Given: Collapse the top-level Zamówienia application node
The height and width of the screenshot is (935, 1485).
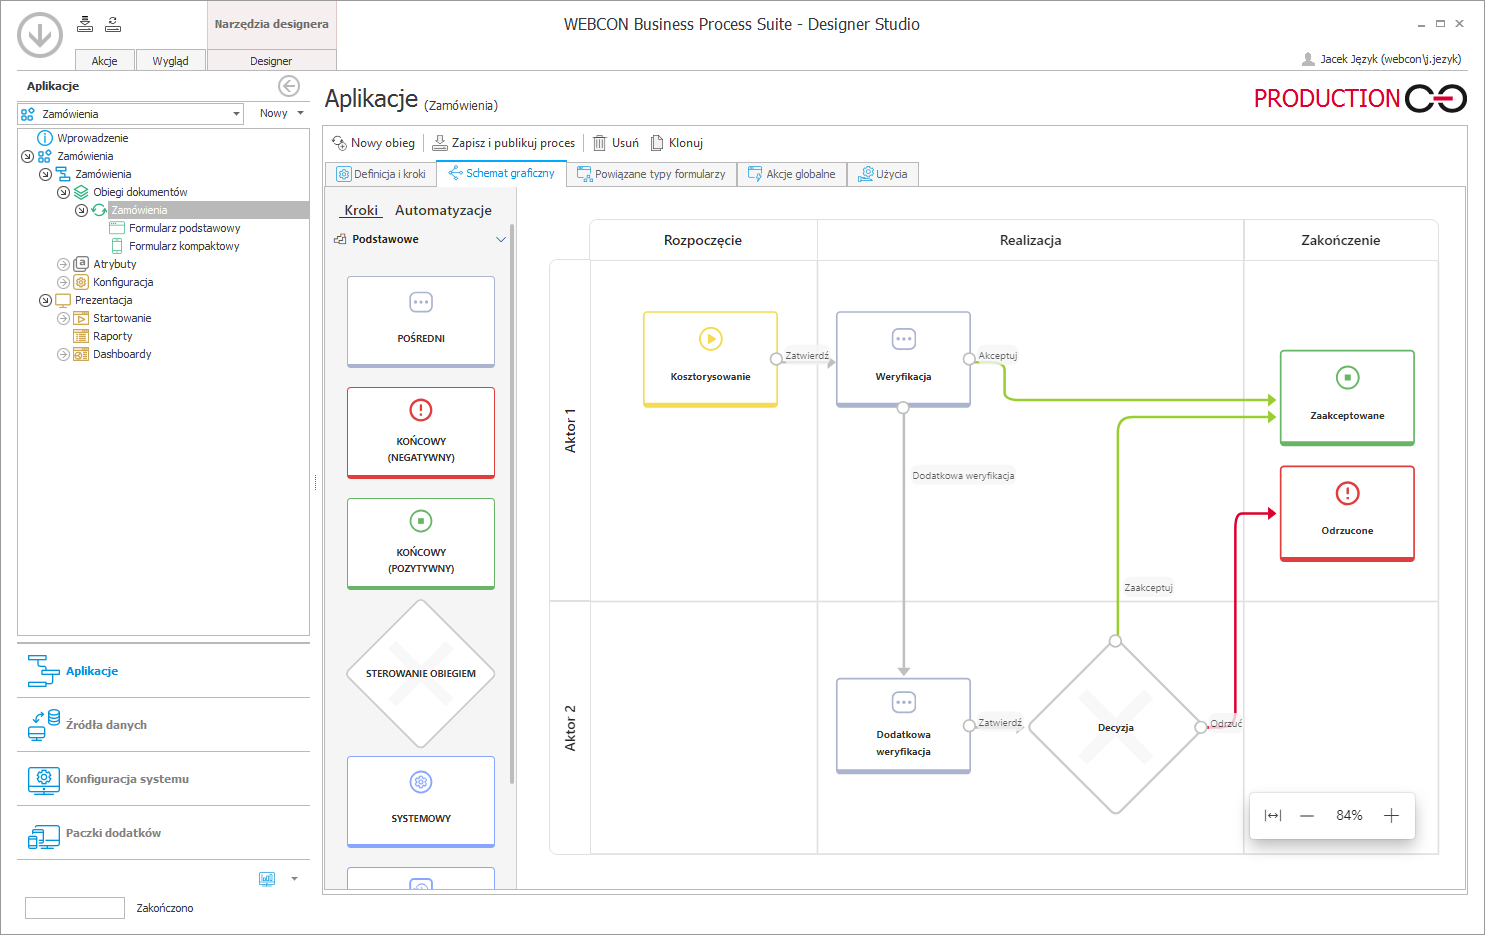Looking at the screenshot, I should click(27, 156).
